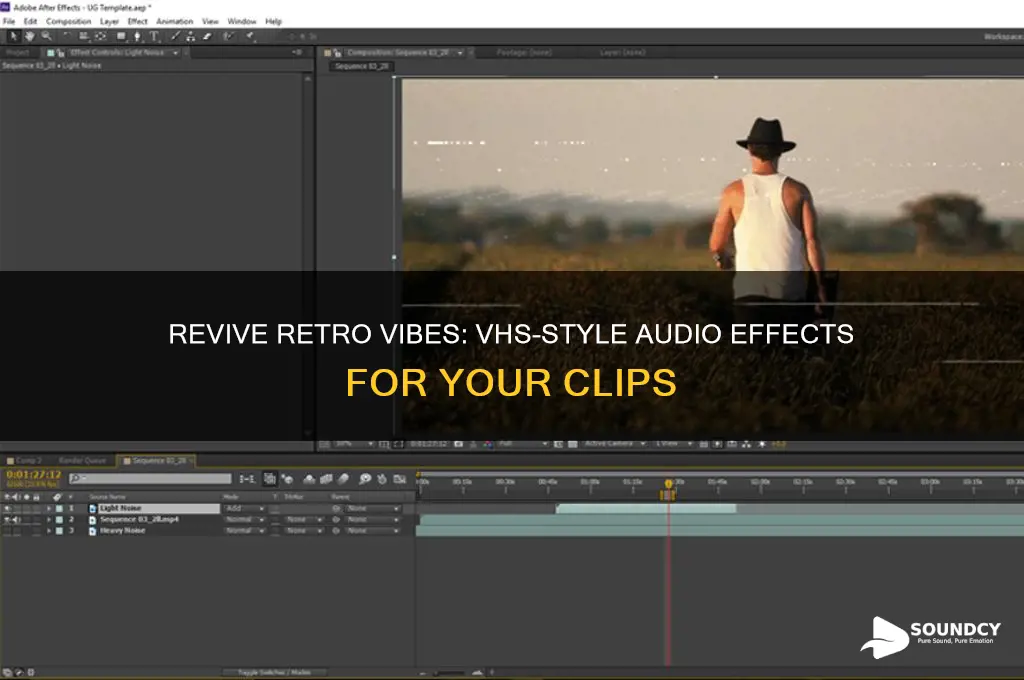Click the timeline zoom slider

pyautogui.click(x=451, y=672)
